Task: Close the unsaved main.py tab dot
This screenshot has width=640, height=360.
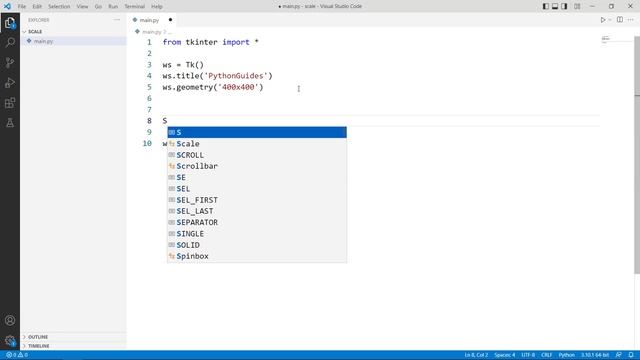Action: tap(170, 20)
